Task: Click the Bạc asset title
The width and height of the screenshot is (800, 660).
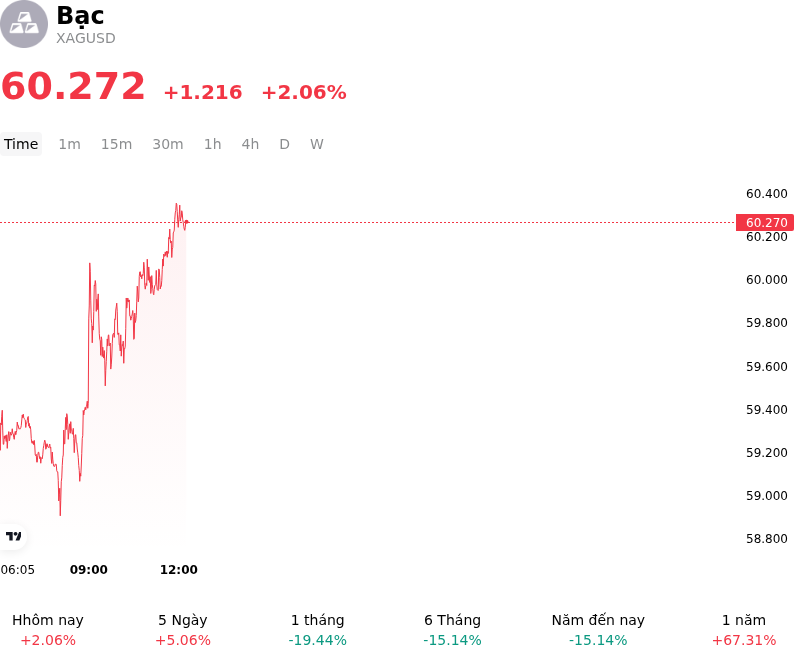Action: click(x=80, y=16)
